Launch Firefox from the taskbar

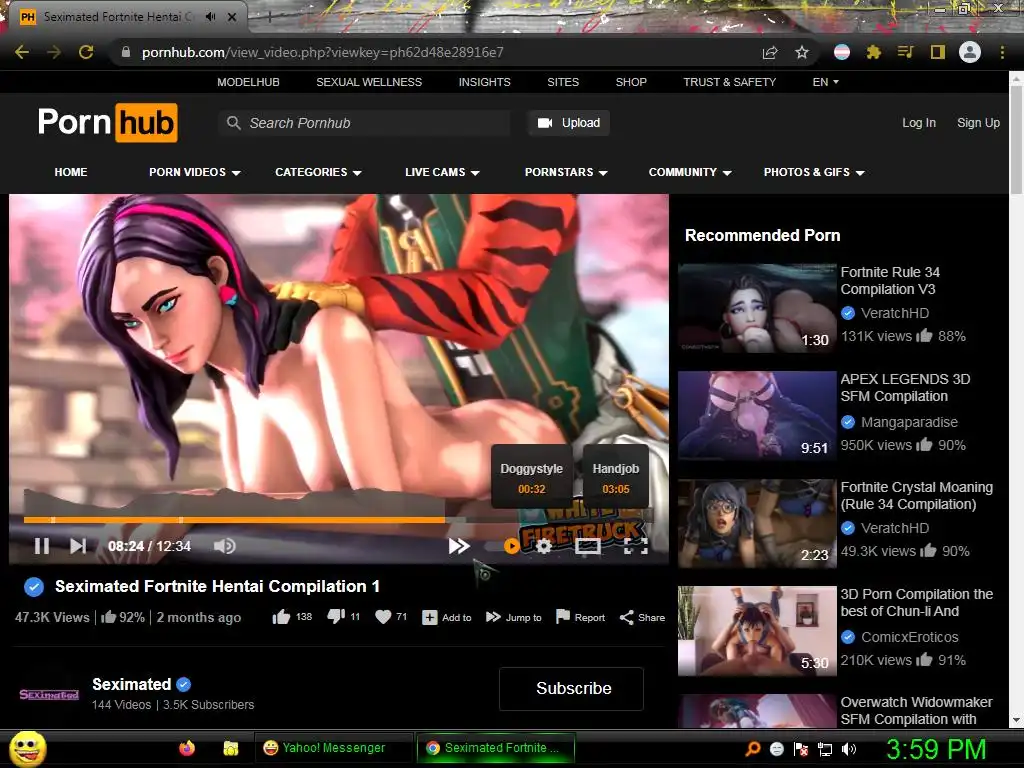tap(187, 748)
